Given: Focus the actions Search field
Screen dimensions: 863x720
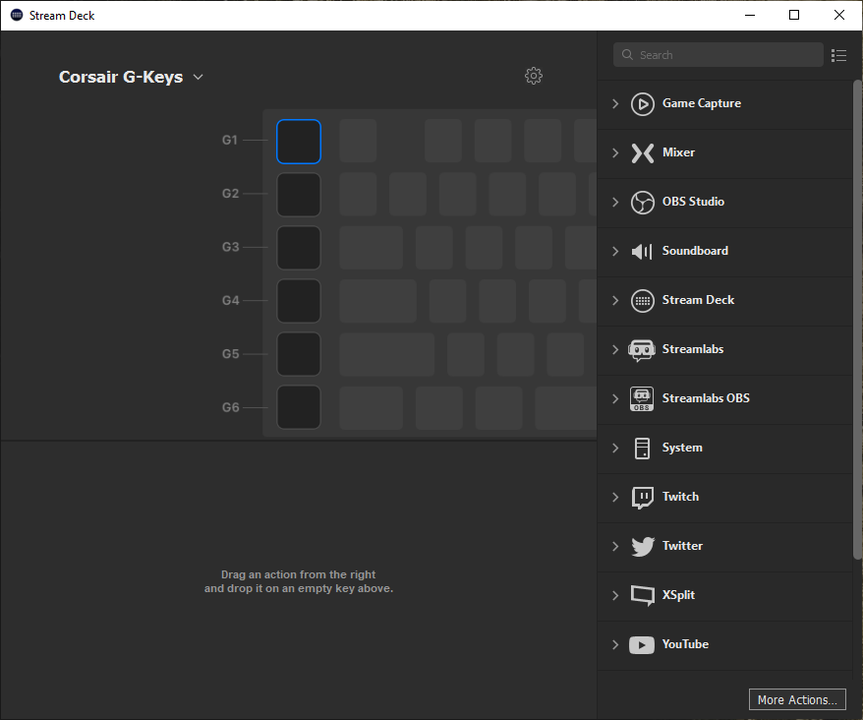Looking at the screenshot, I should click(x=718, y=54).
